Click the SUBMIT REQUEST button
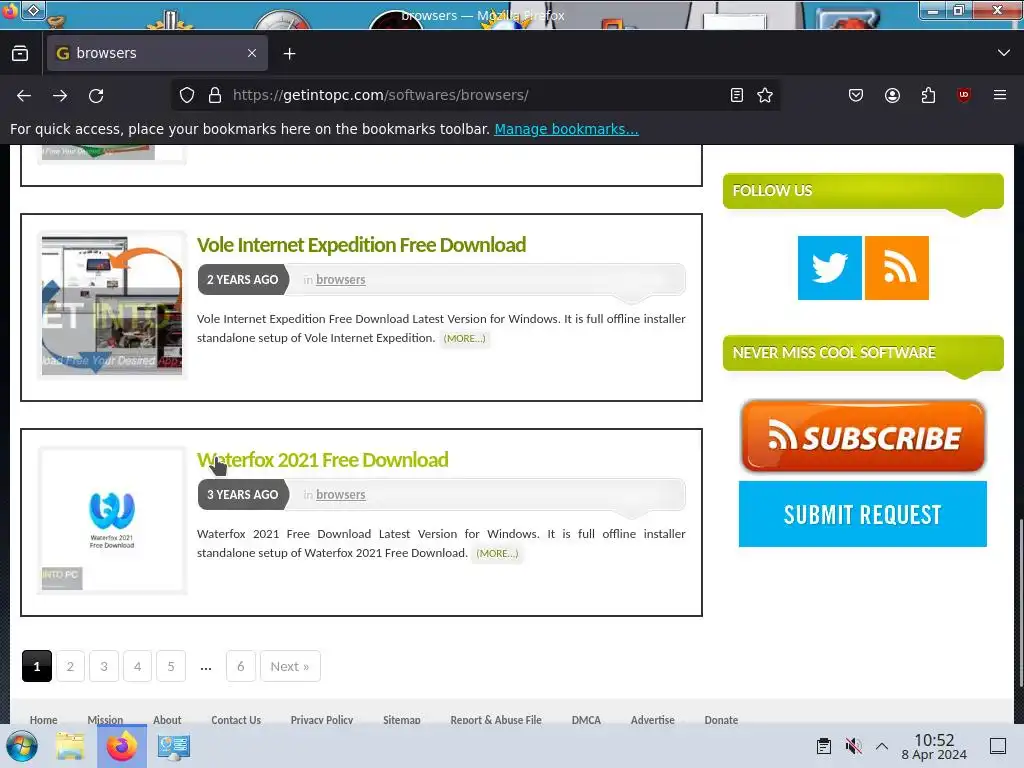The height and width of the screenshot is (768, 1024). 863,514
